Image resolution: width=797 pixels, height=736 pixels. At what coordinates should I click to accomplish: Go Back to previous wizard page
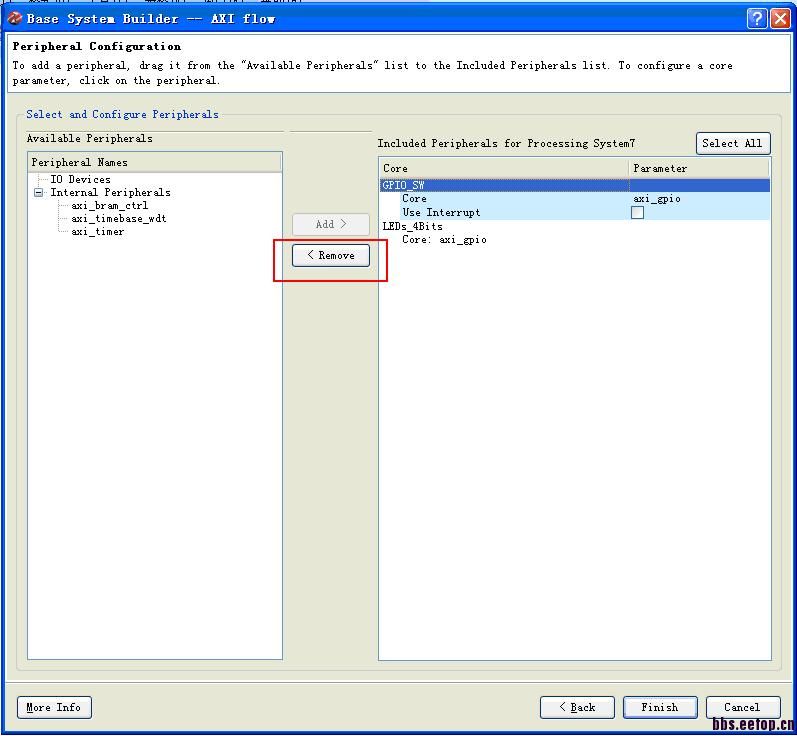coord(577,707)
